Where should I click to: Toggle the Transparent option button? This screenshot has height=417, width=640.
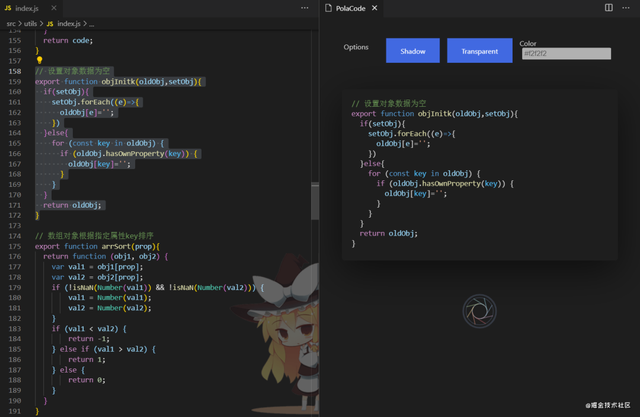coord(480,51)
